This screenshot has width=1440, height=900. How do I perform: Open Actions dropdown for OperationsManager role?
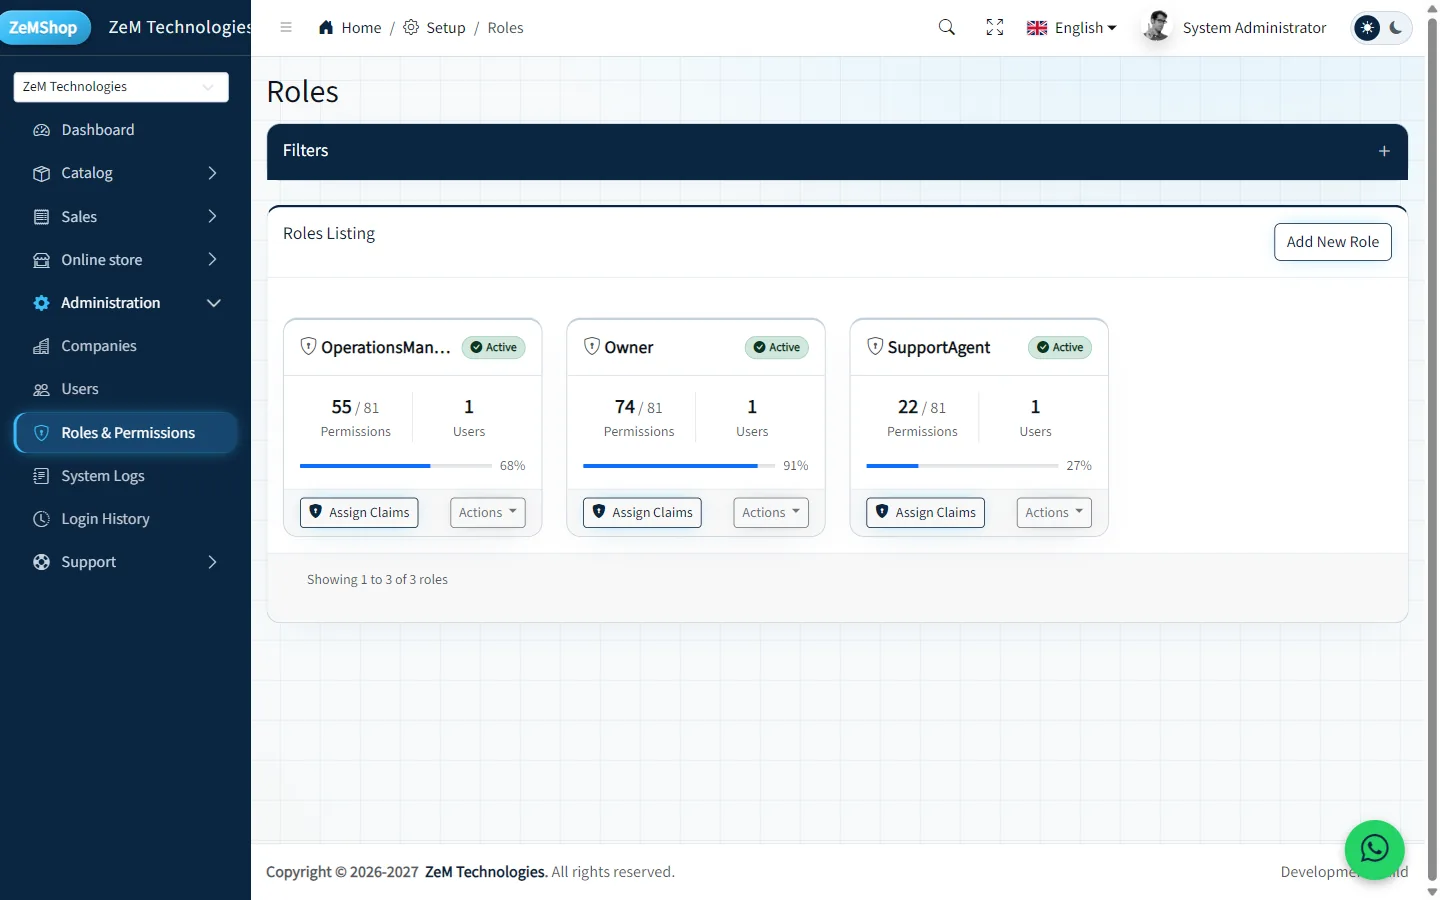[x=488, y=512]
